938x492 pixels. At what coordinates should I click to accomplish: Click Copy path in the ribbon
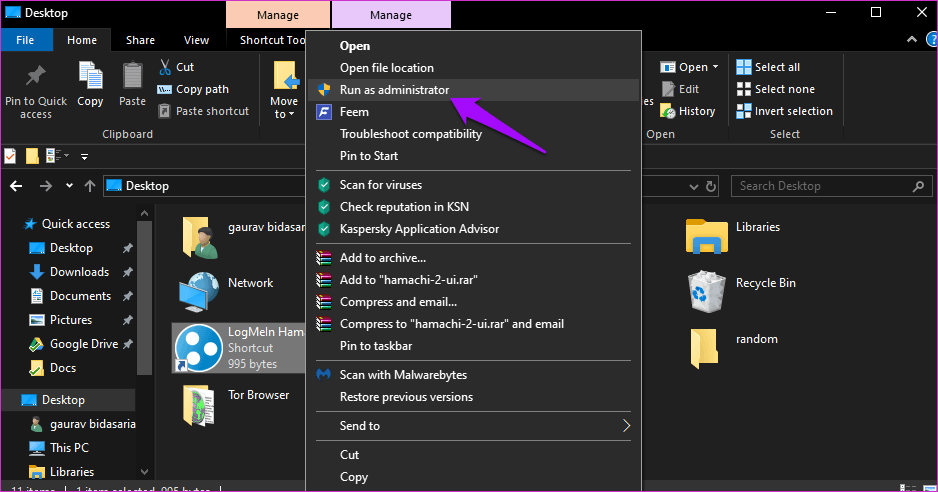[x=193, y=89]
